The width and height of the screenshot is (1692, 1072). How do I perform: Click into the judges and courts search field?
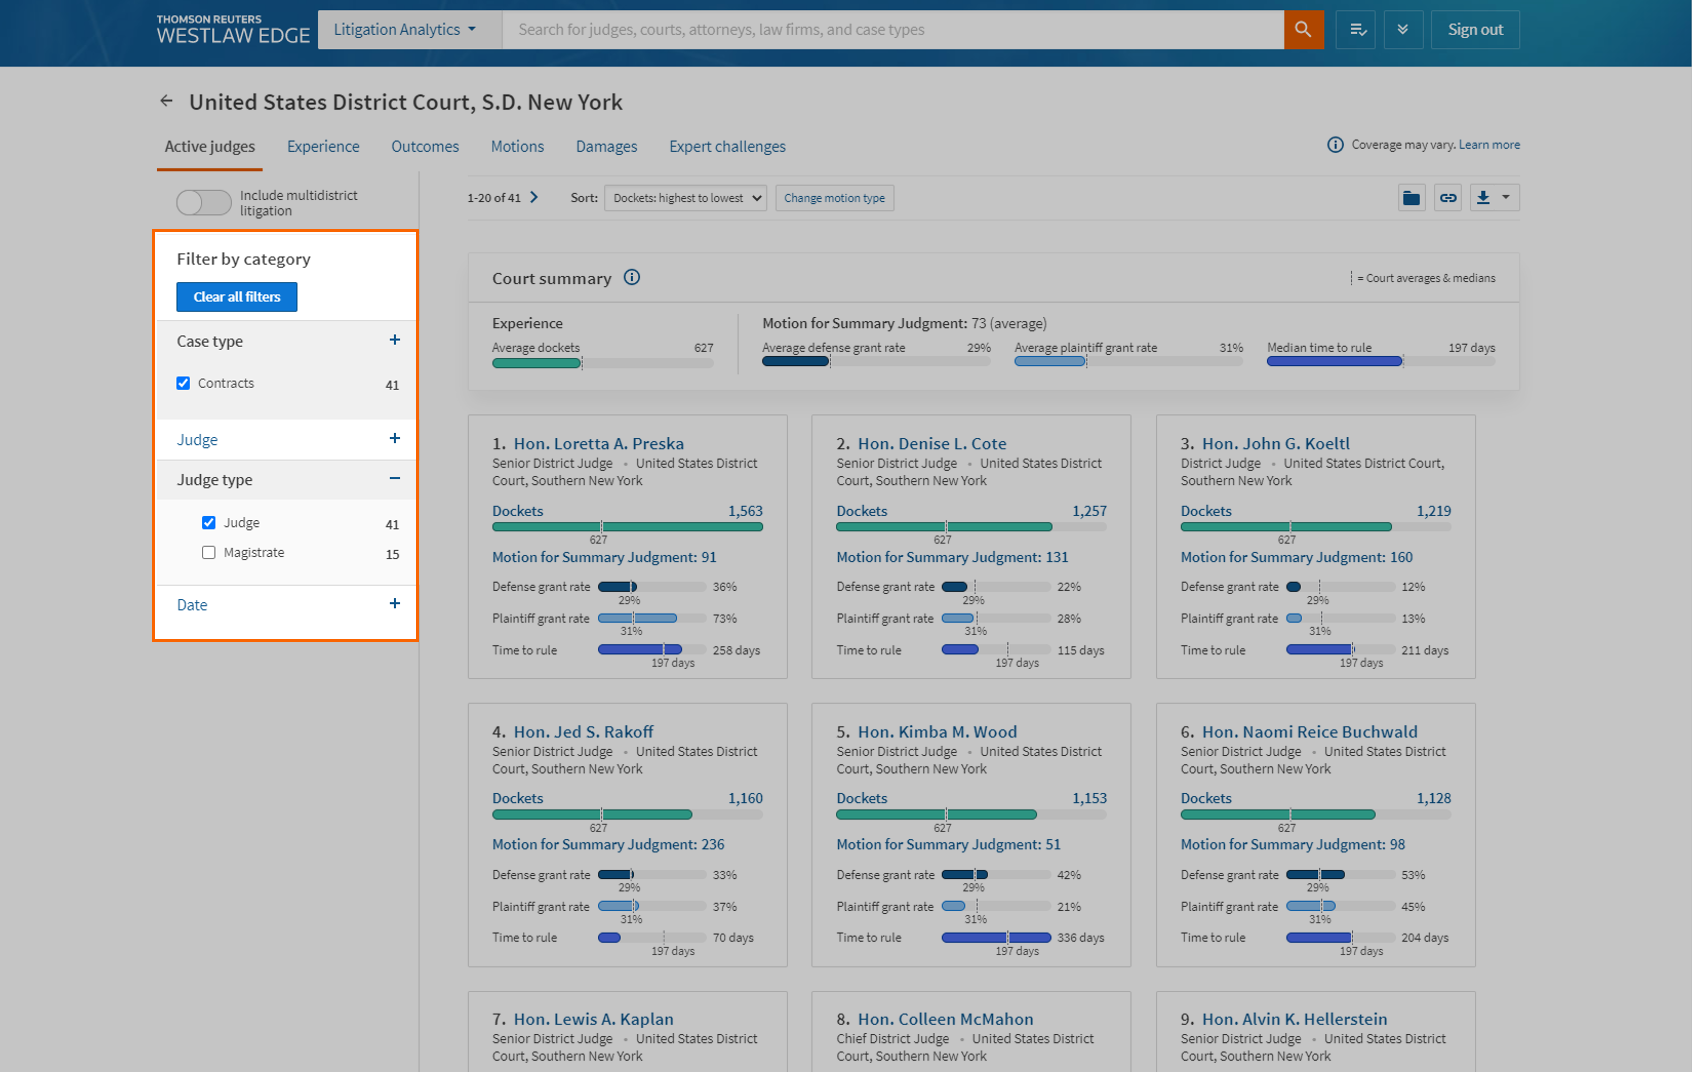890,30
